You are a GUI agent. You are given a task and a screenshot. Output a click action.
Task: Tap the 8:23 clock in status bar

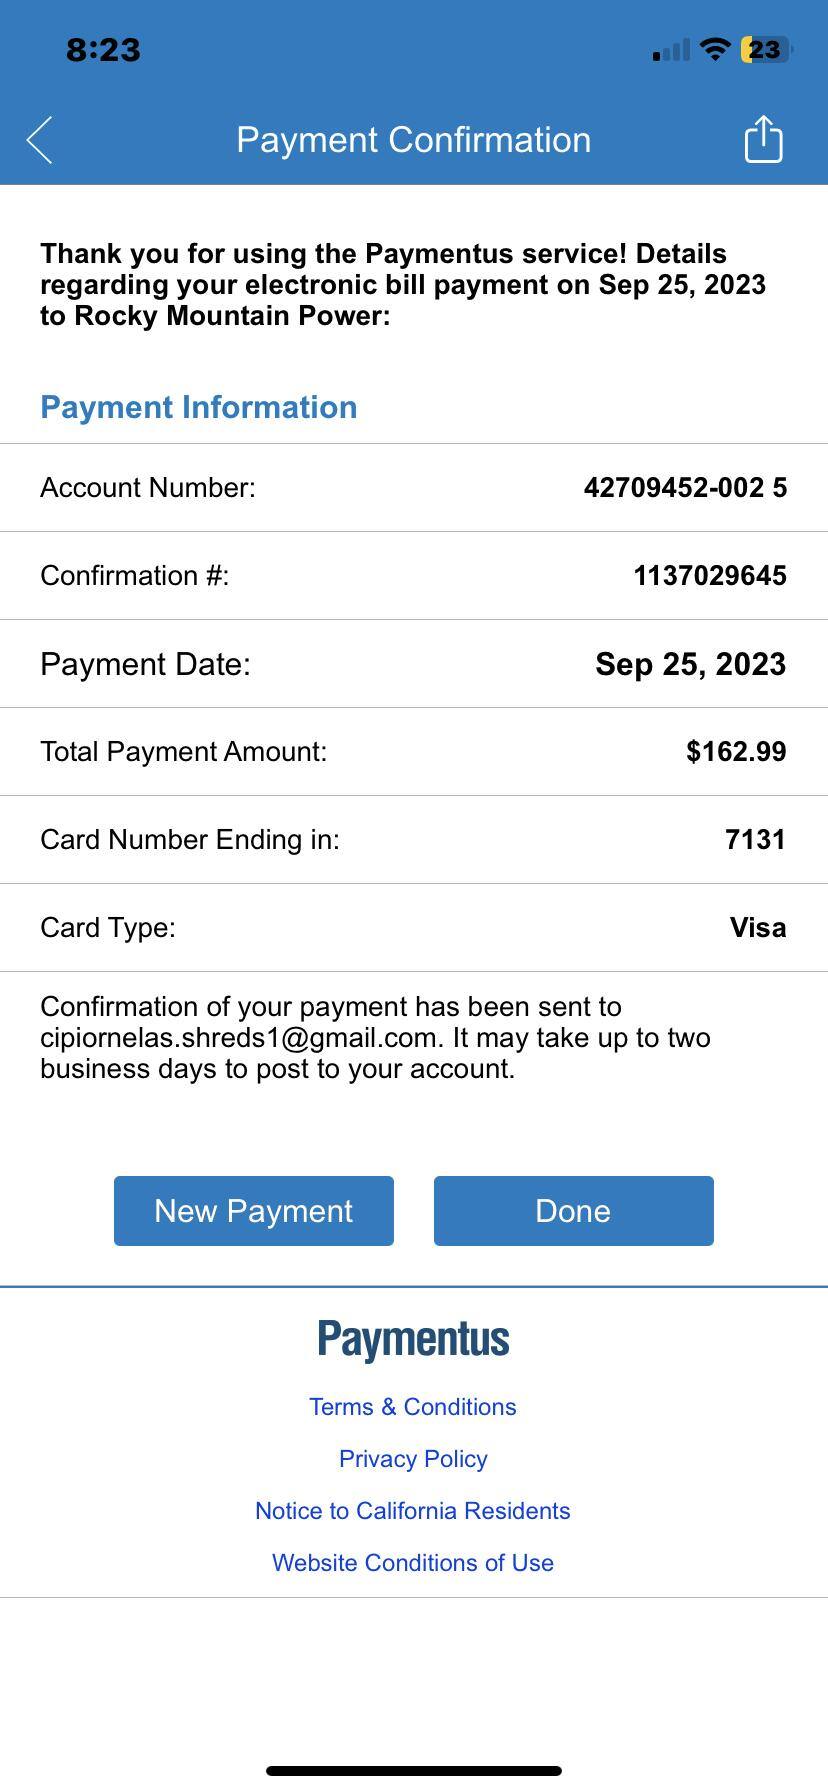(103, 50)
